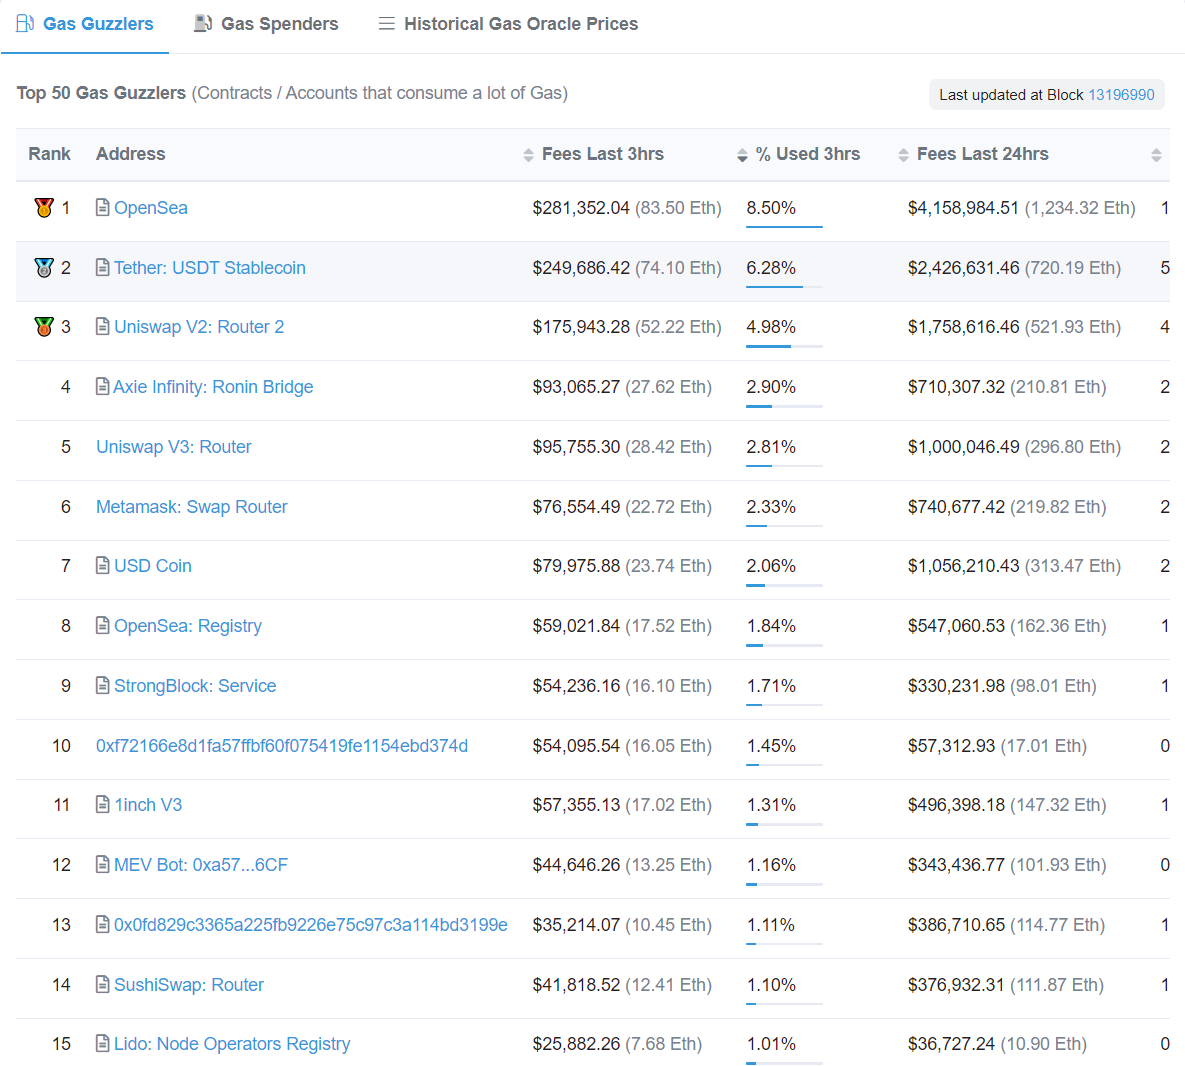Click contract icon next to USD Coin
The image size is (1185, 1066).
(x=103, y=565)
